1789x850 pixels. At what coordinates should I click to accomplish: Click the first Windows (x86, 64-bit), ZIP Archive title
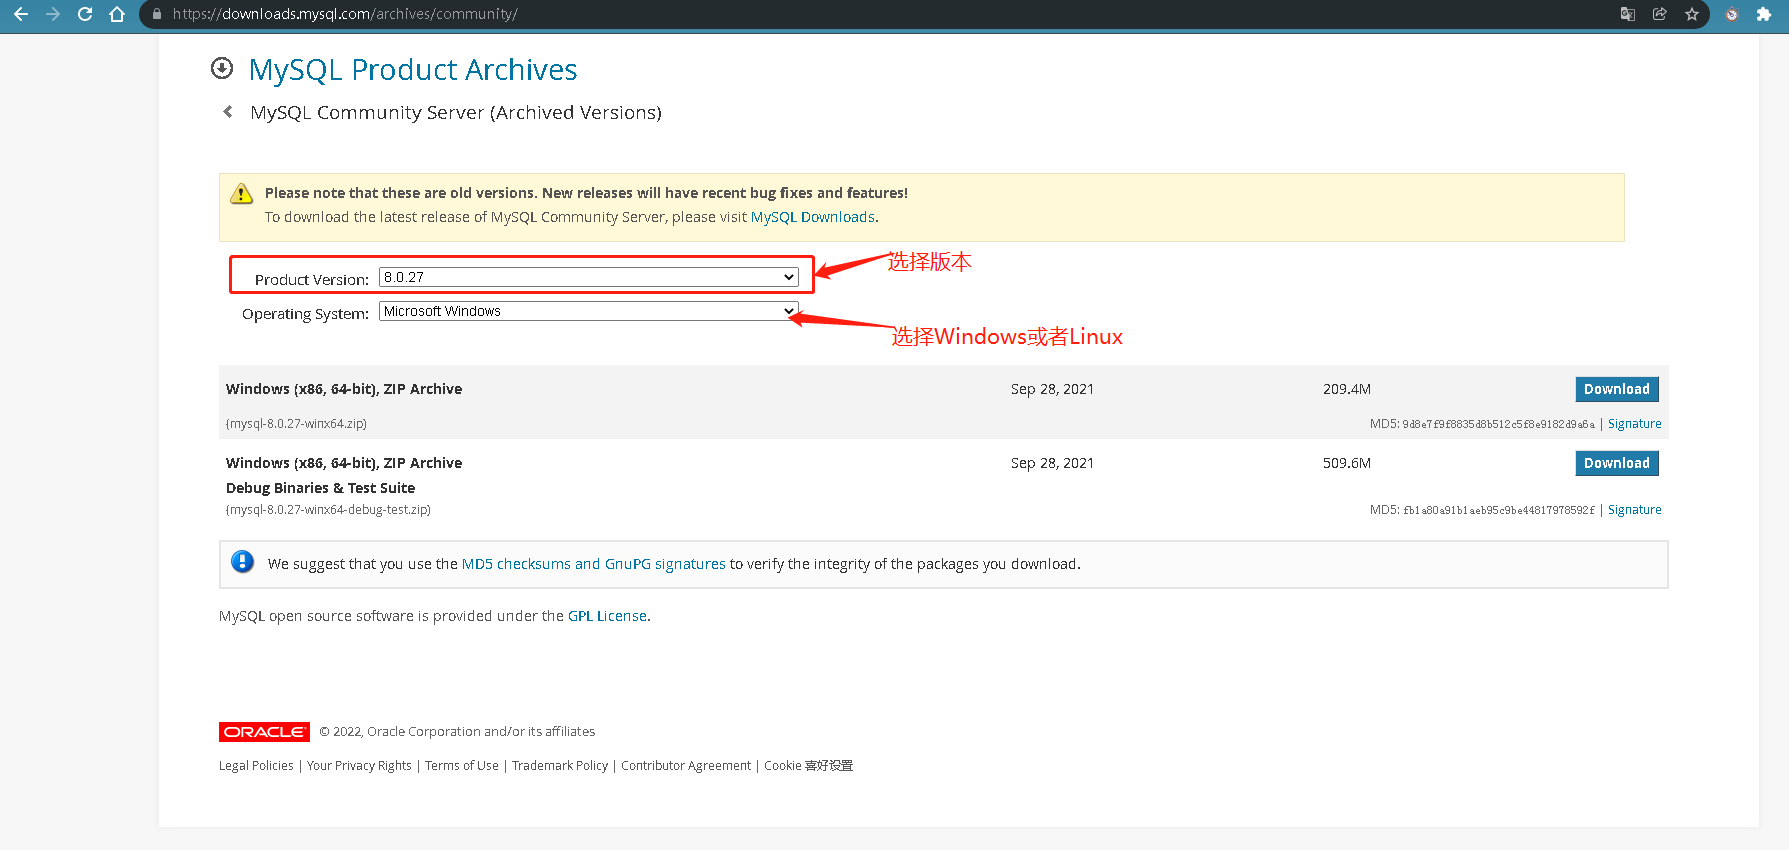344,389
